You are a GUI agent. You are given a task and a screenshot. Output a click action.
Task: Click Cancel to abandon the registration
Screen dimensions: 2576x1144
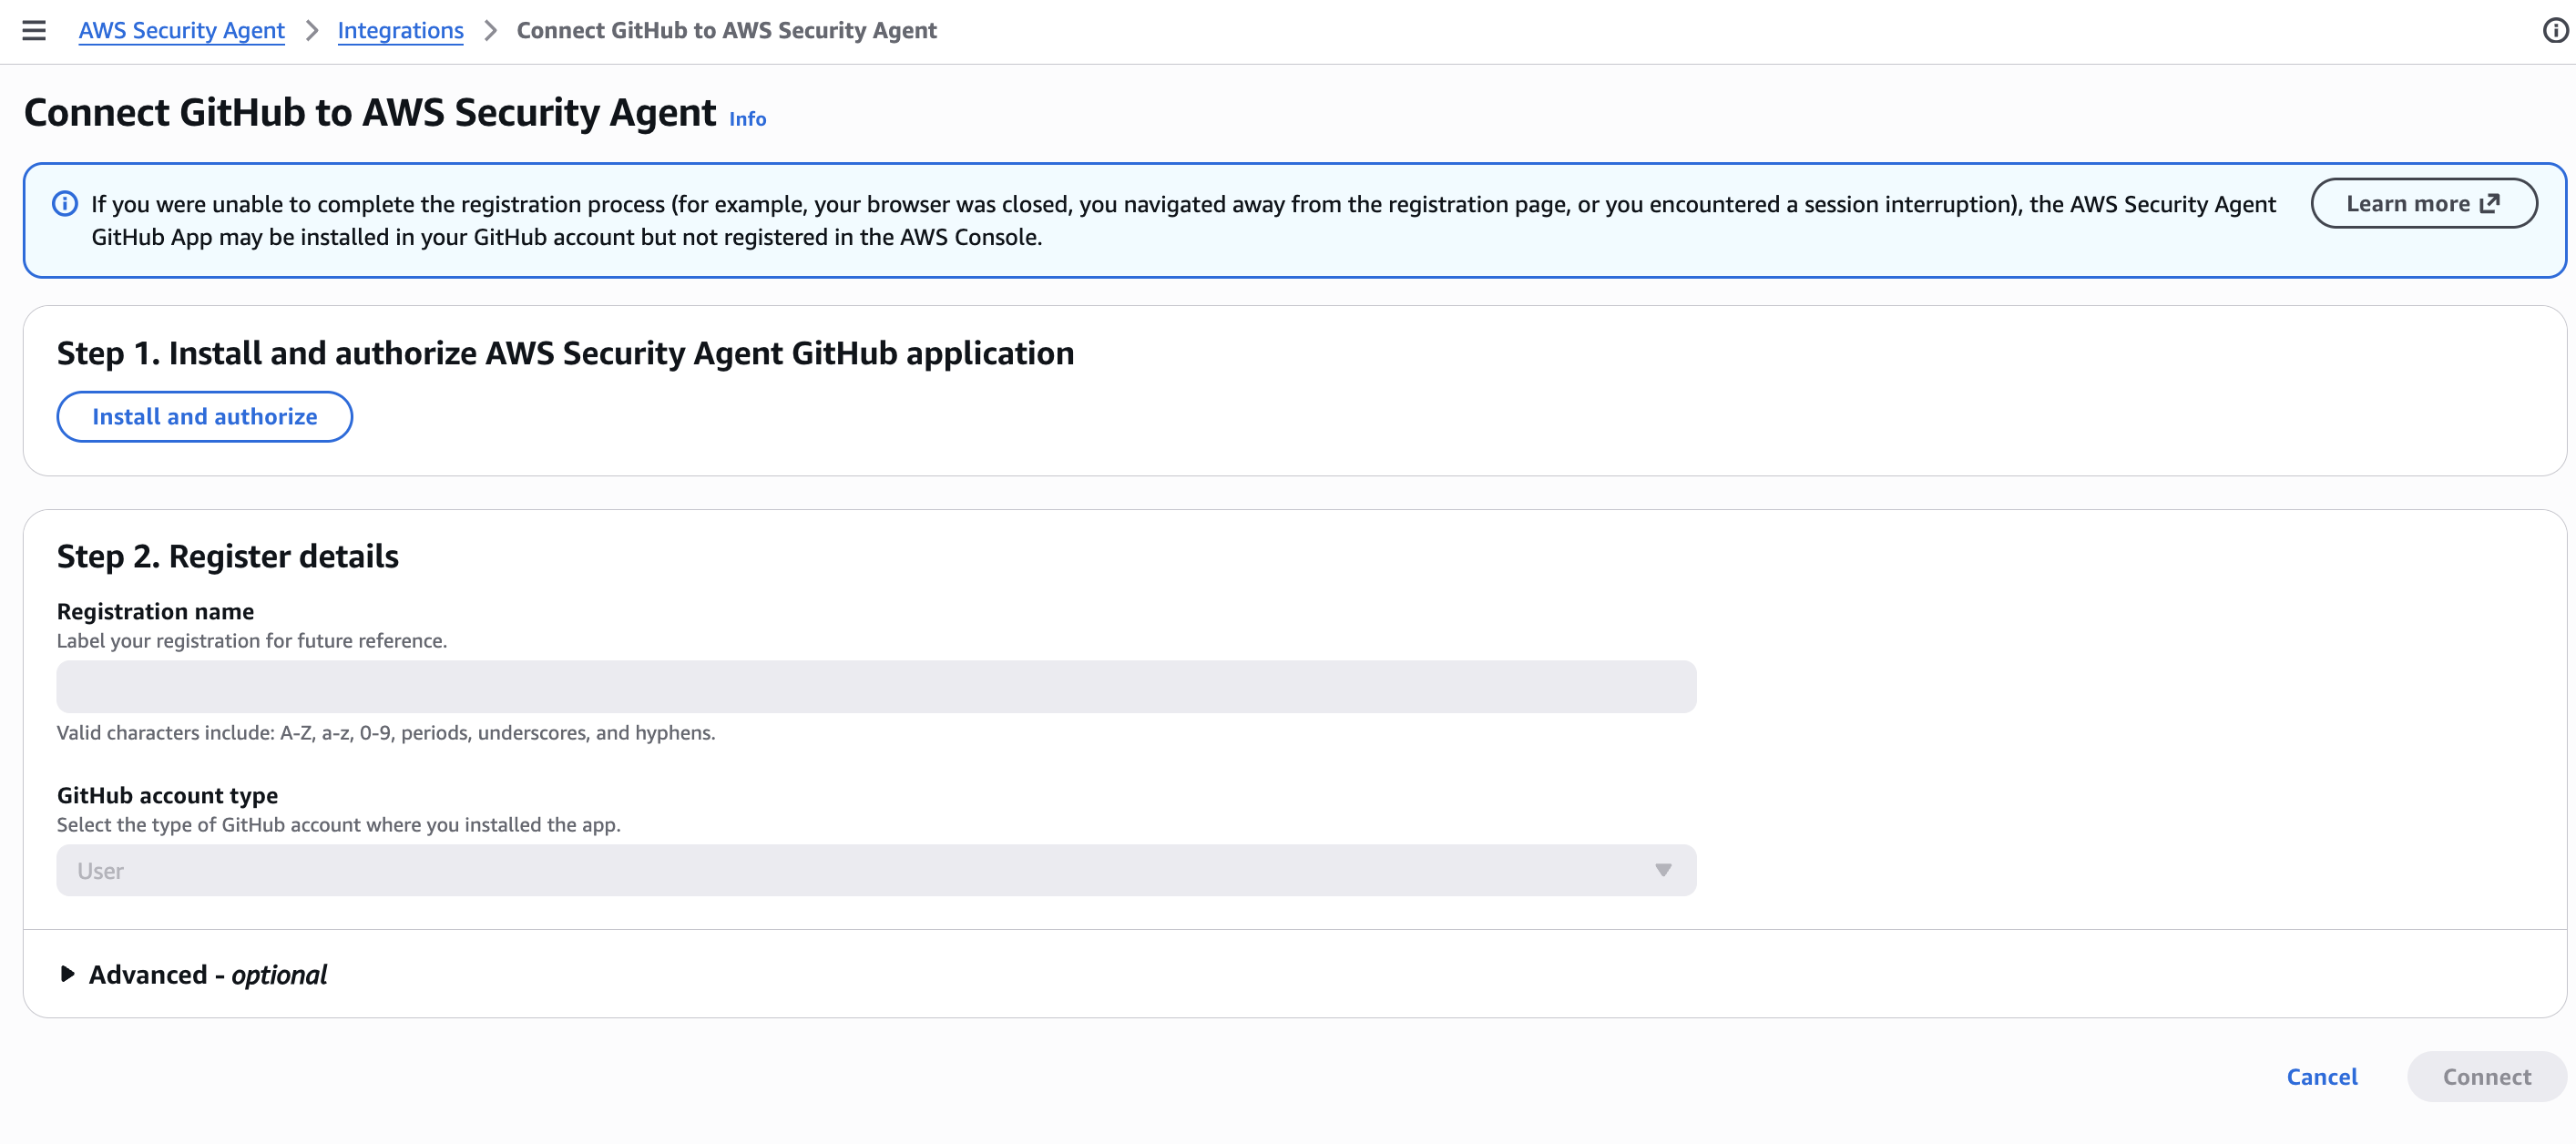tap(2322, 1077)
